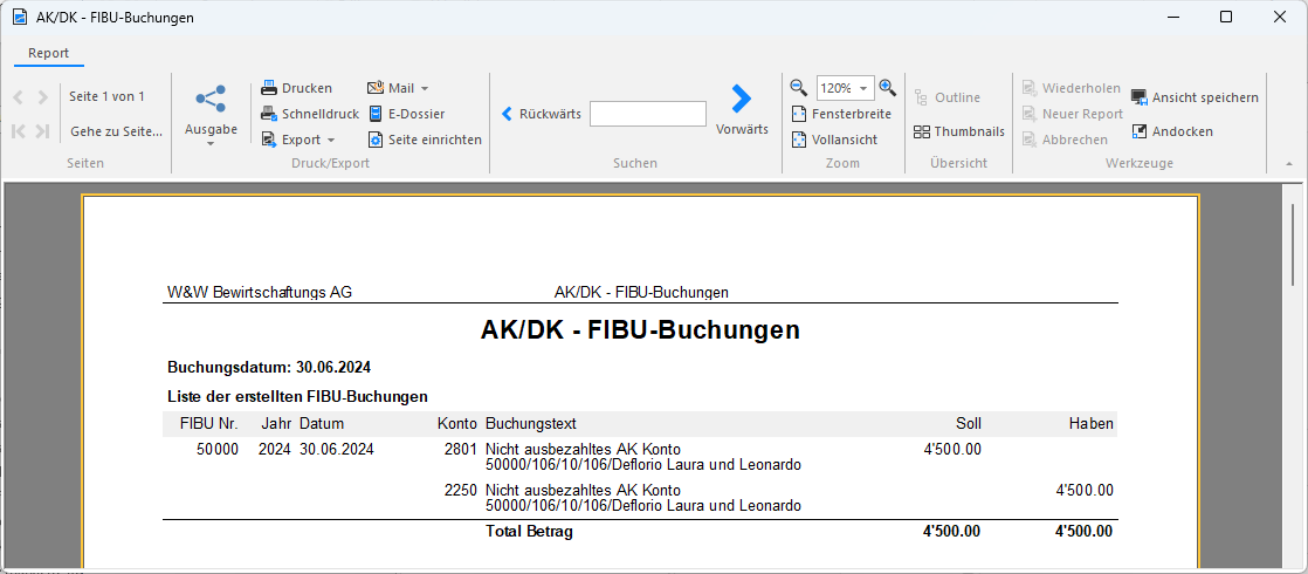The height and width of the screenshot is (574, 1308).
Task: Toggle the Thumbnails overview
Action: [x=959, y=132]
